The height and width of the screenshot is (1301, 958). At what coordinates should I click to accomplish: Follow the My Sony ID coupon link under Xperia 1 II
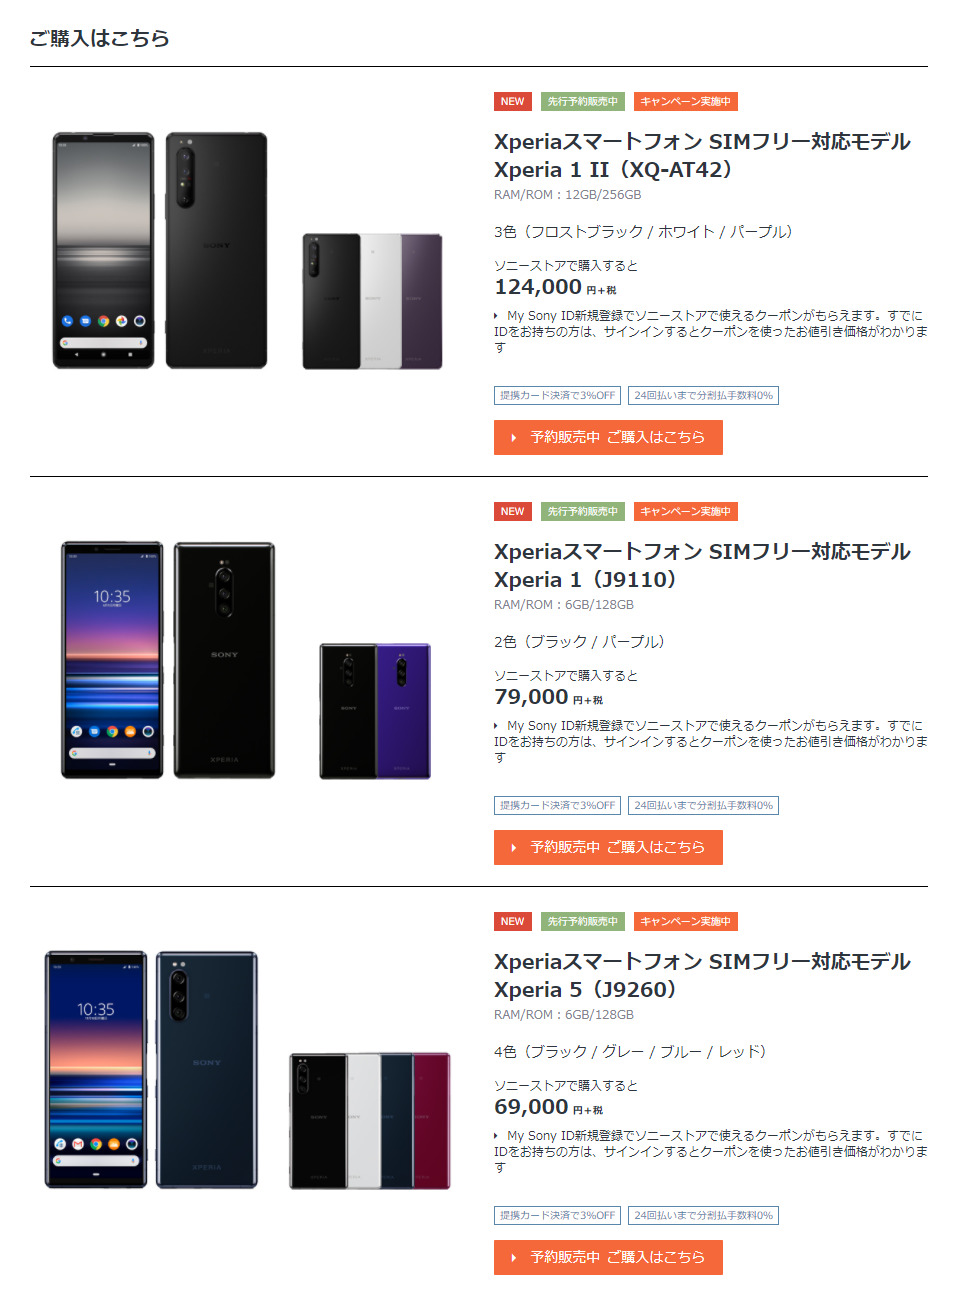(711, 331)
